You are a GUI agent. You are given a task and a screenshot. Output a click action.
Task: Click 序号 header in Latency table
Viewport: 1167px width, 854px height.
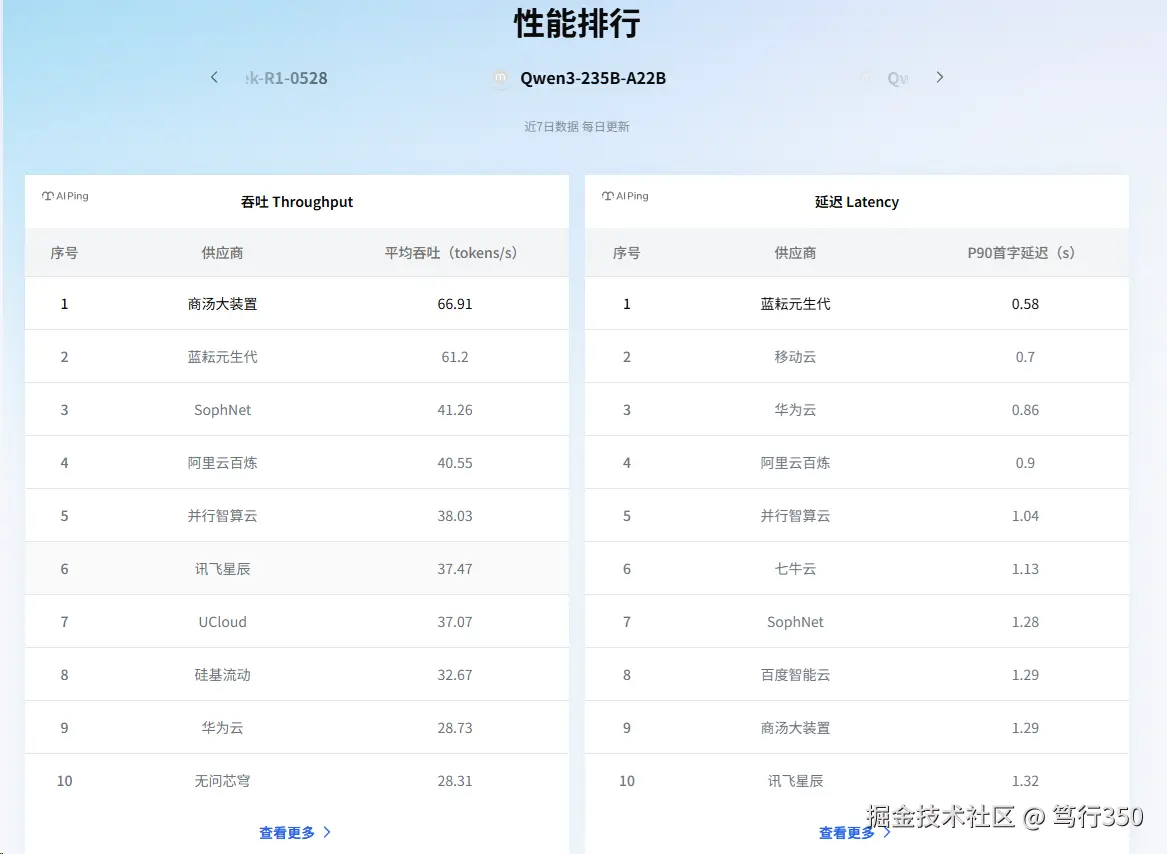[627, 253]
